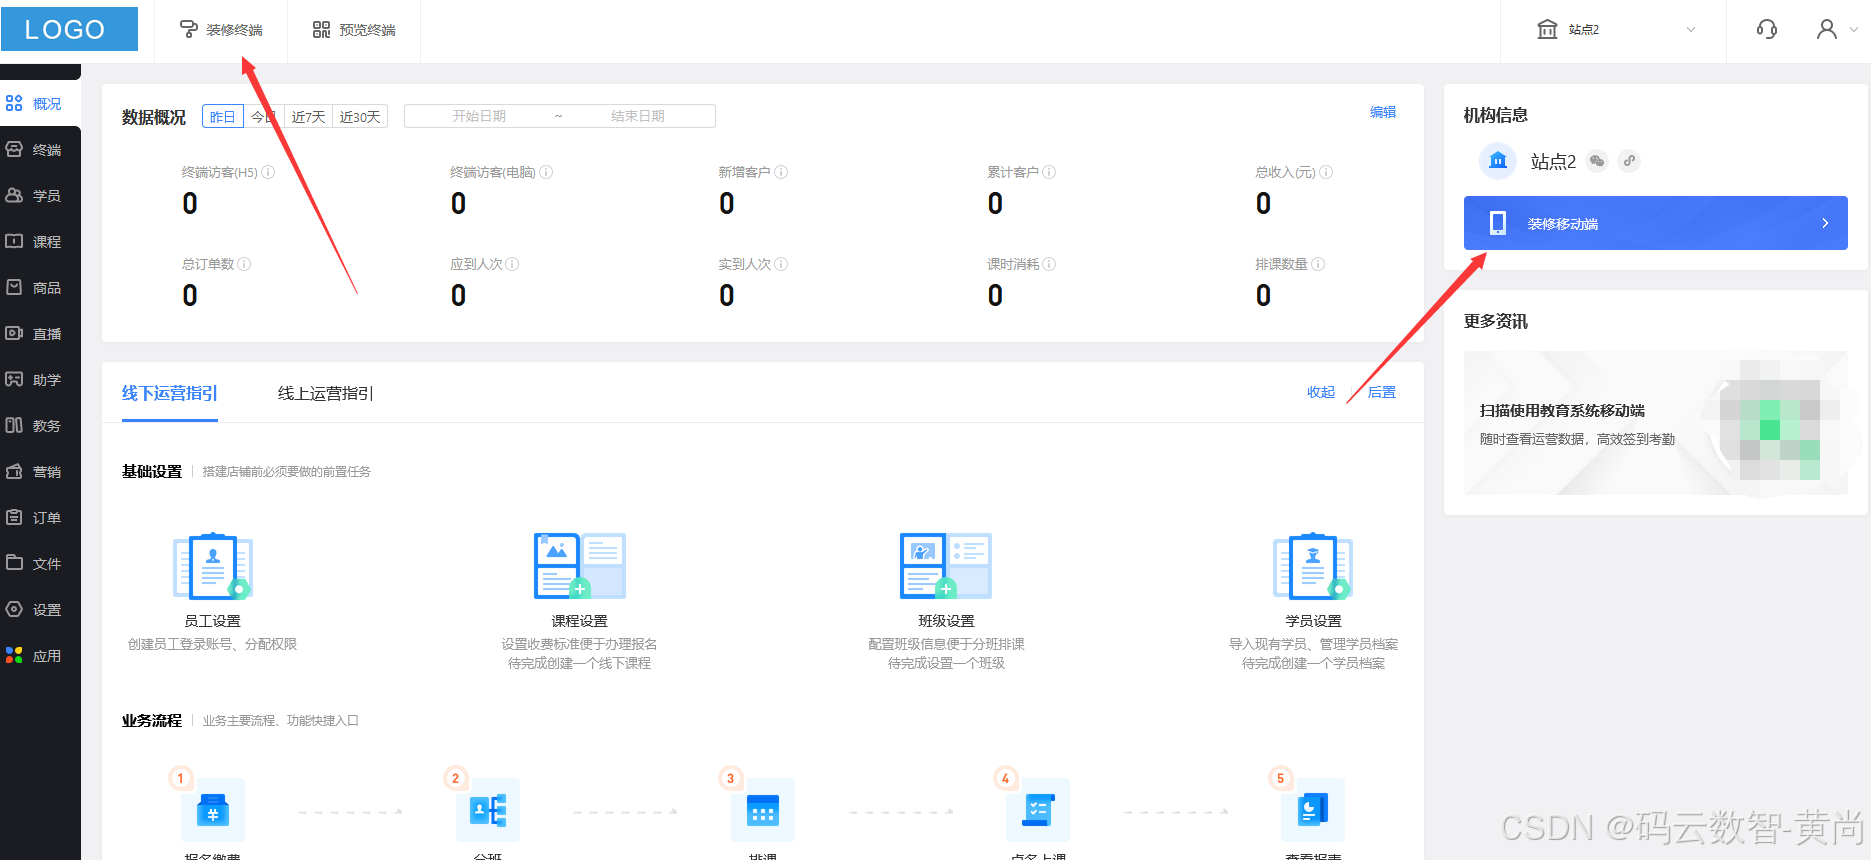This screenshot has height=860, width=1871.
Task: Click step 3 workflow icon
Action: tap(763, 810)
